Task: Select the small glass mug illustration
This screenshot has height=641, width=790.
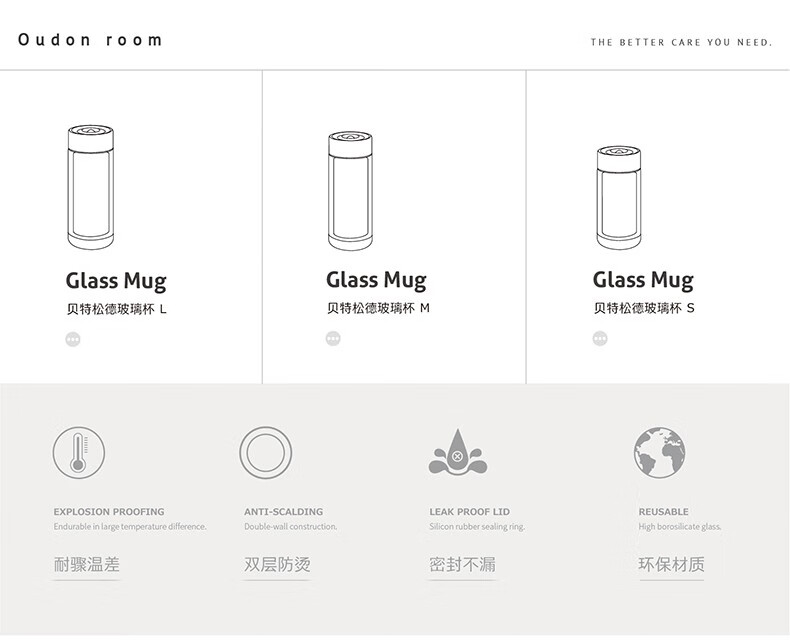Action: pos(619,198)
